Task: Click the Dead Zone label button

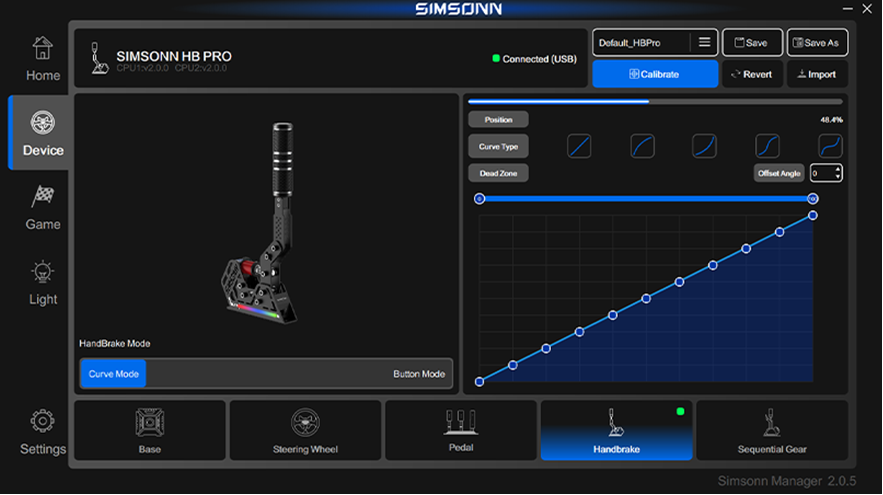Action: coord(498,173)
